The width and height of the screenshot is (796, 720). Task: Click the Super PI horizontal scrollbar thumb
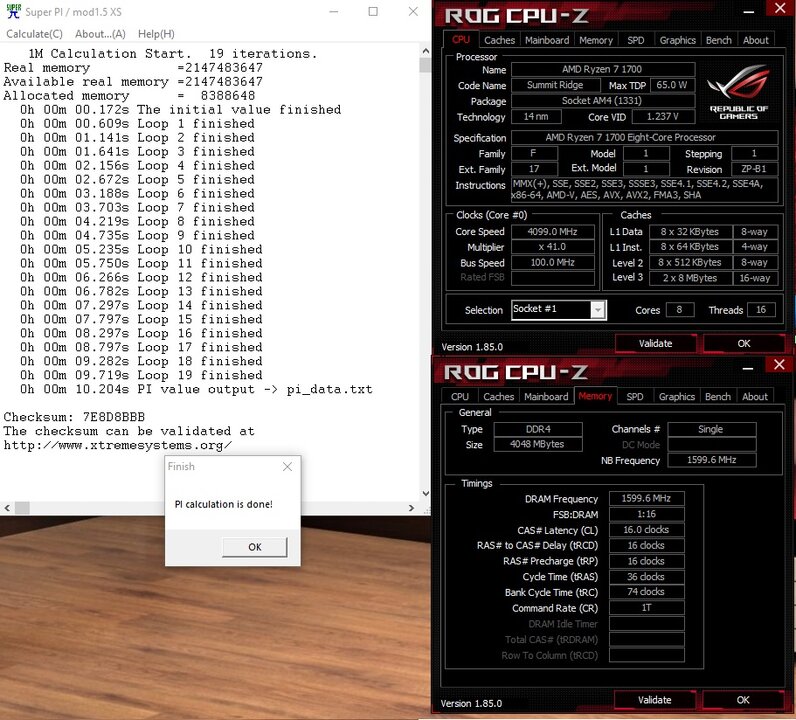pyautogui.click(x=22, y=508)
